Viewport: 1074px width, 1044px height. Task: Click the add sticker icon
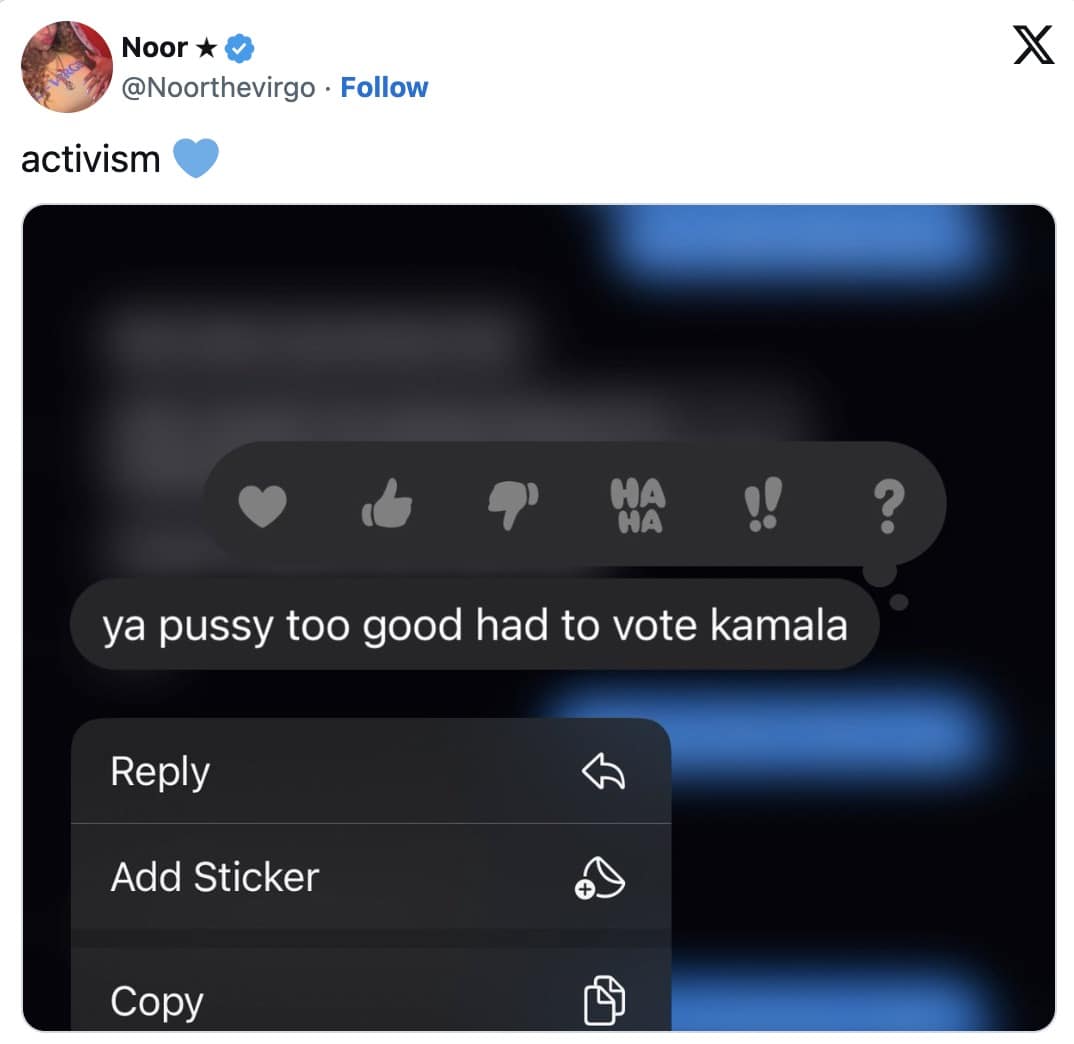click(599, 878)
